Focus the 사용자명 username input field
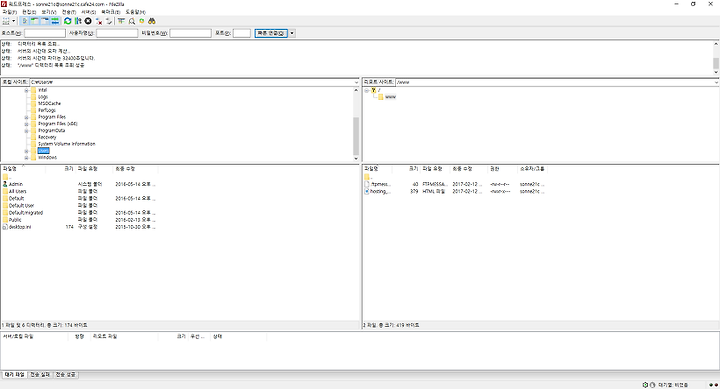 (117, 33)
